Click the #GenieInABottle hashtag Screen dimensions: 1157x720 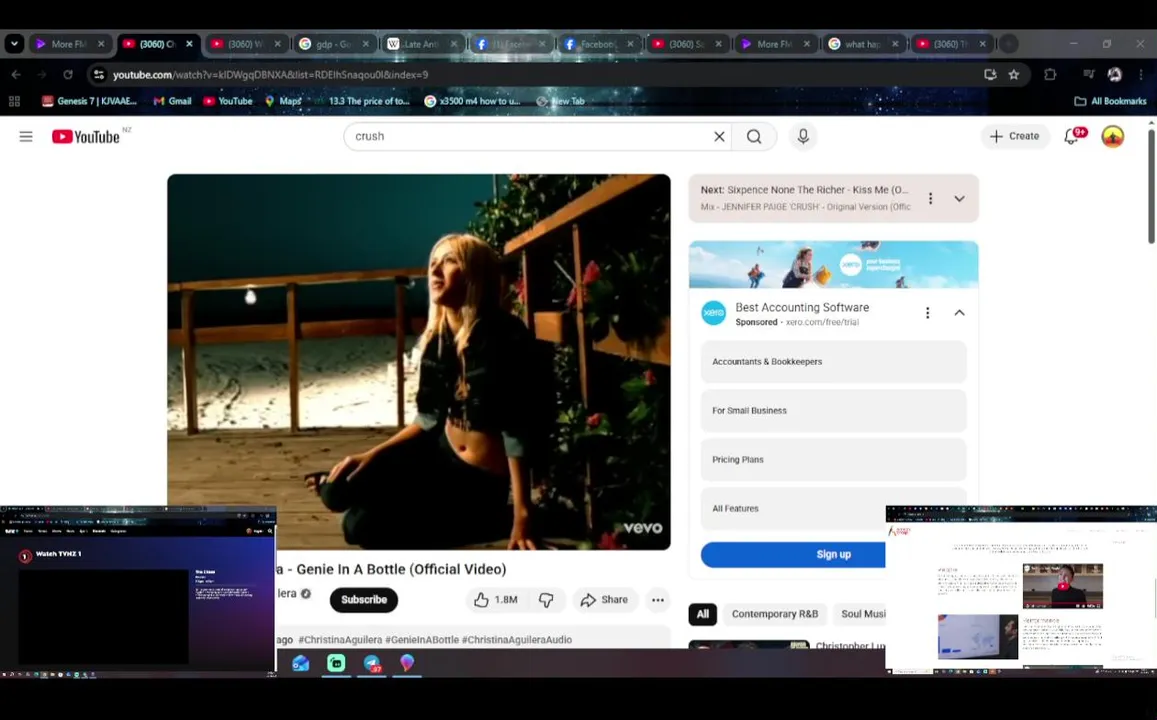[x=422, y=640]
